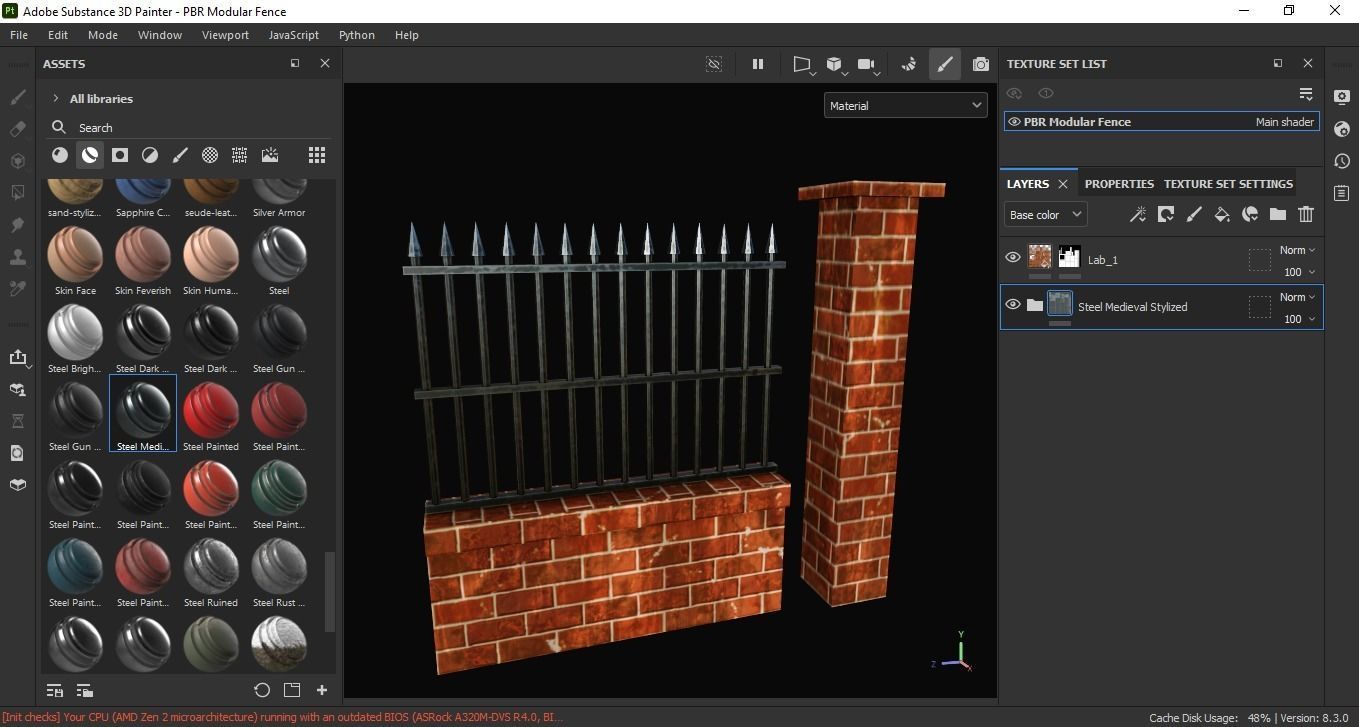
Task: Delete layer with the trash icon
Action: [1306, 214]
